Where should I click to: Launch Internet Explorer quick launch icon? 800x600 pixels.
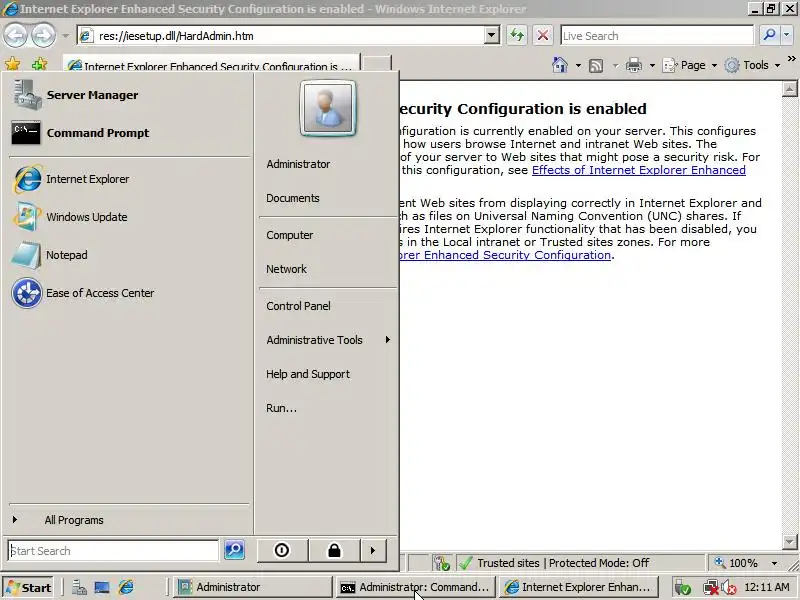(126, 588)
